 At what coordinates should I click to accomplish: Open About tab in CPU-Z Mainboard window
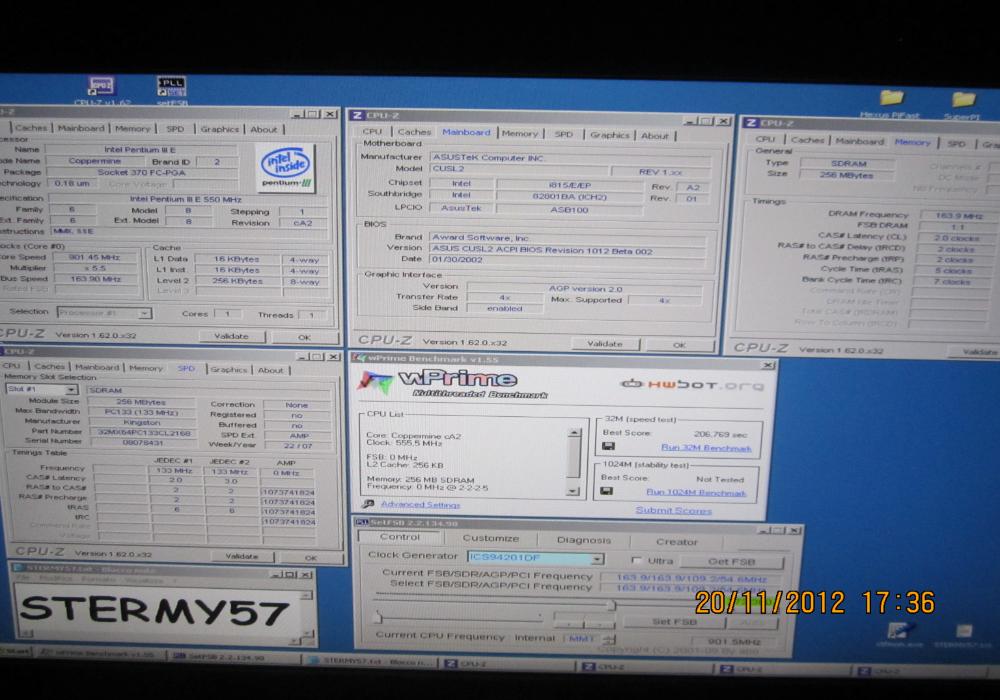[x=655, y=136]
